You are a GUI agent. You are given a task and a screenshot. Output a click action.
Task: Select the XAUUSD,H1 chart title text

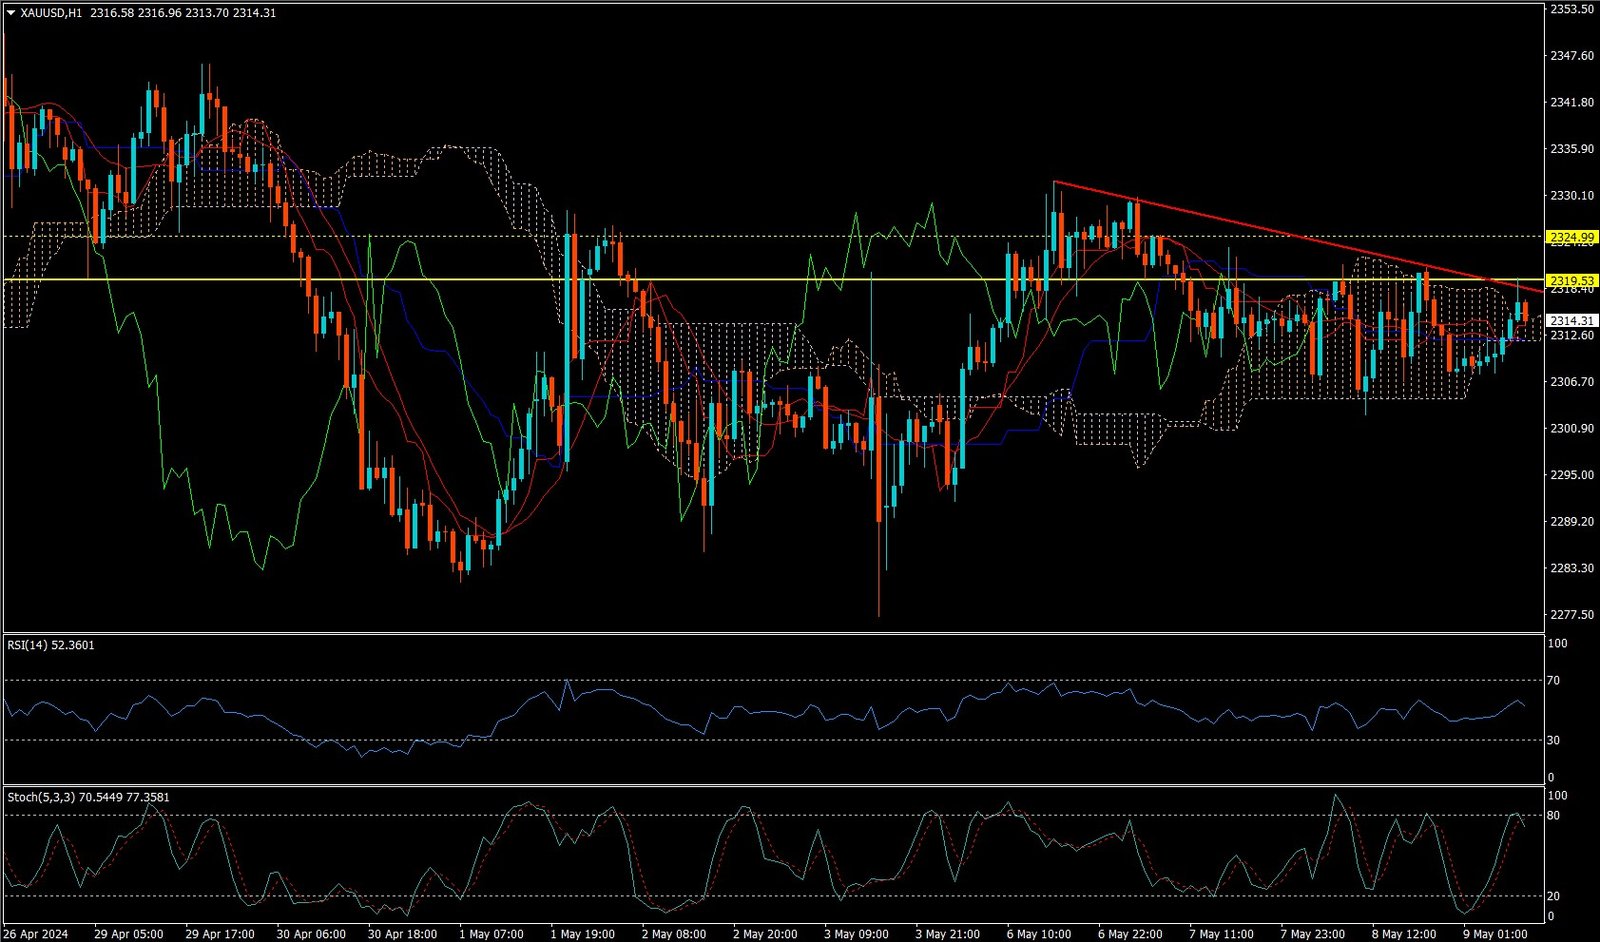pyautogui.click(x=50, y=13)
